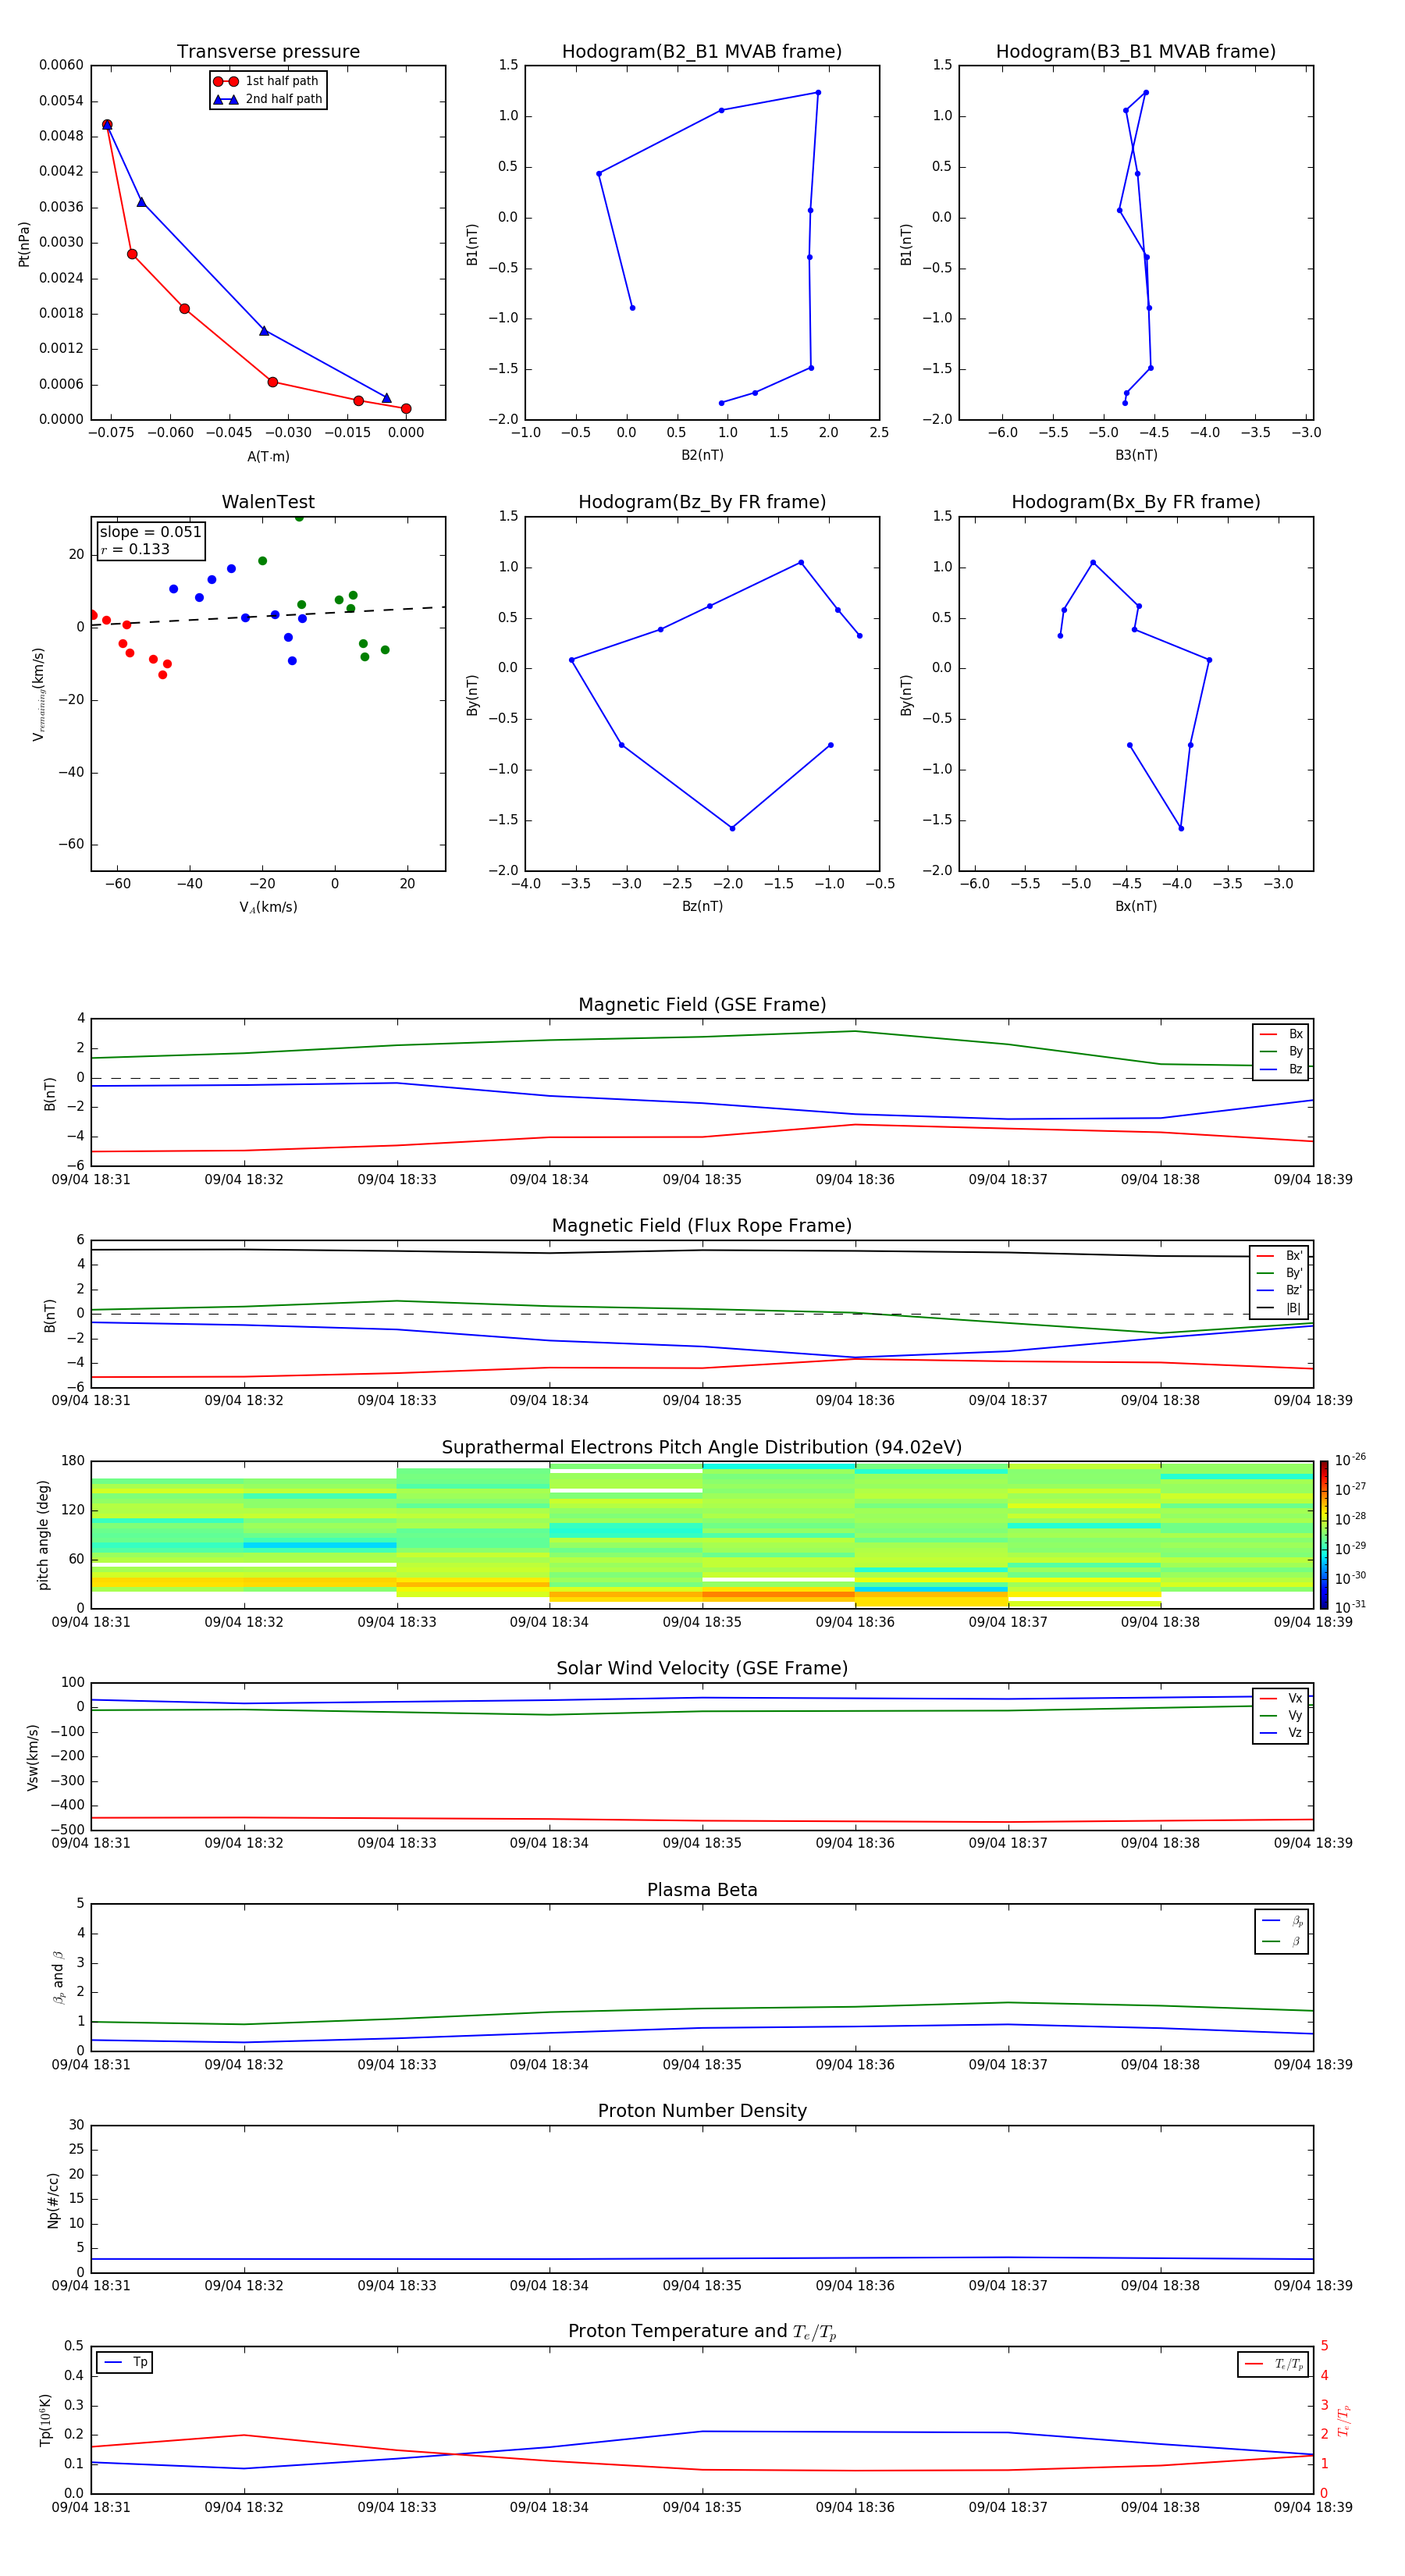
Task: Click the 'Plasma Beta' plot title
Action: (x=702, y=1890)
